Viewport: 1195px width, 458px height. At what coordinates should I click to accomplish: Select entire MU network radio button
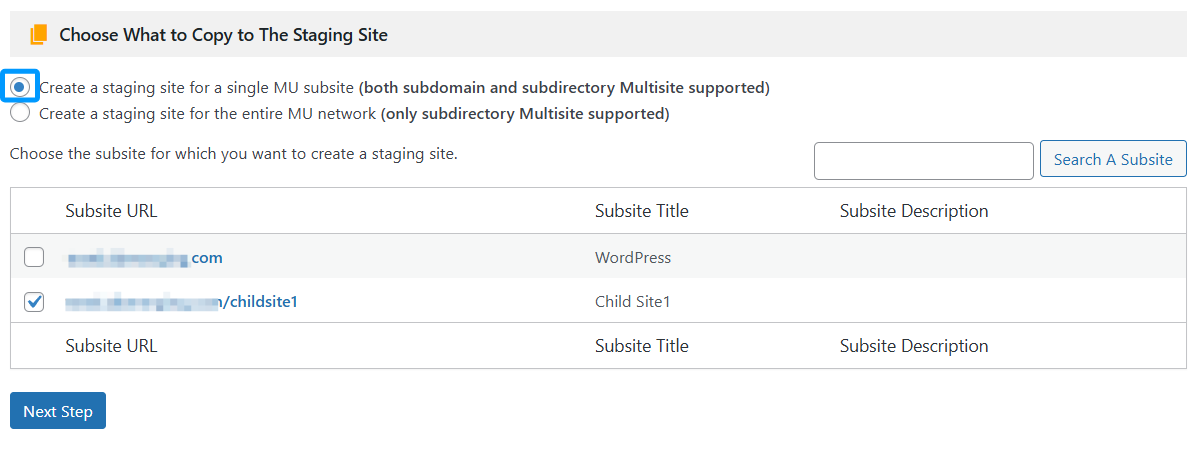pyautogui.click(x=20, y=114)
